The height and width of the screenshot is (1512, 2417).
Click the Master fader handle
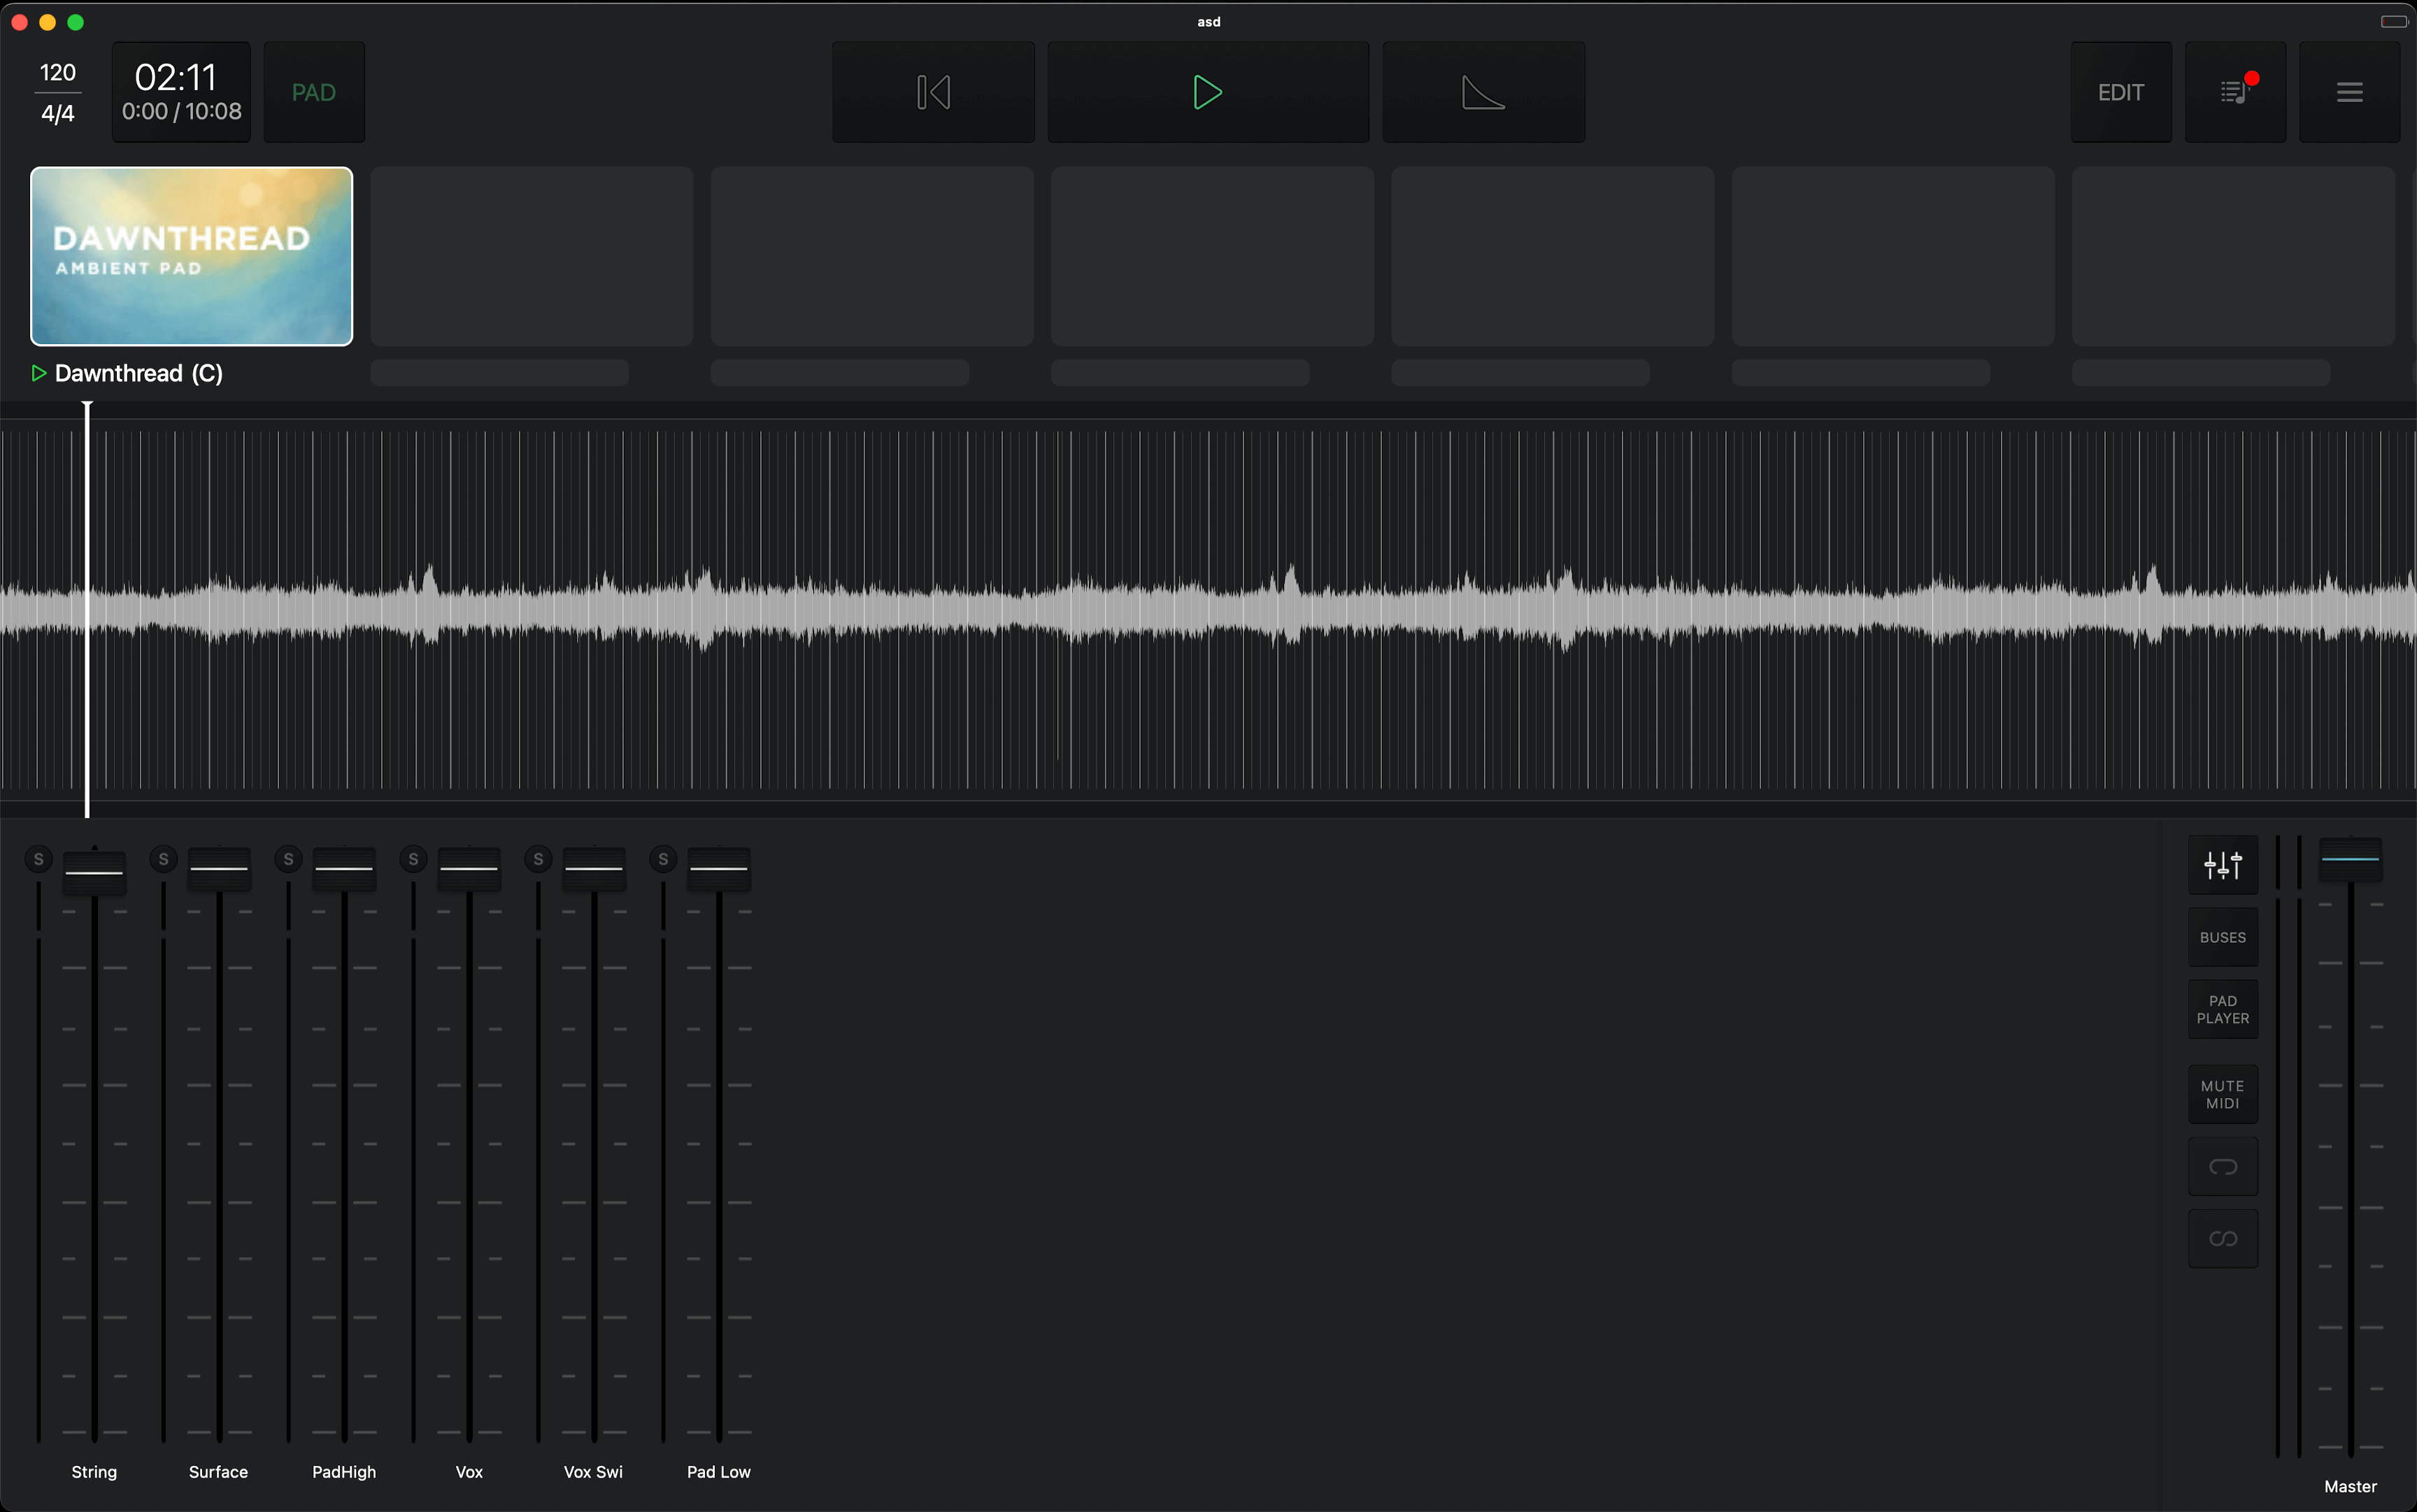[x=2350, y=859]
